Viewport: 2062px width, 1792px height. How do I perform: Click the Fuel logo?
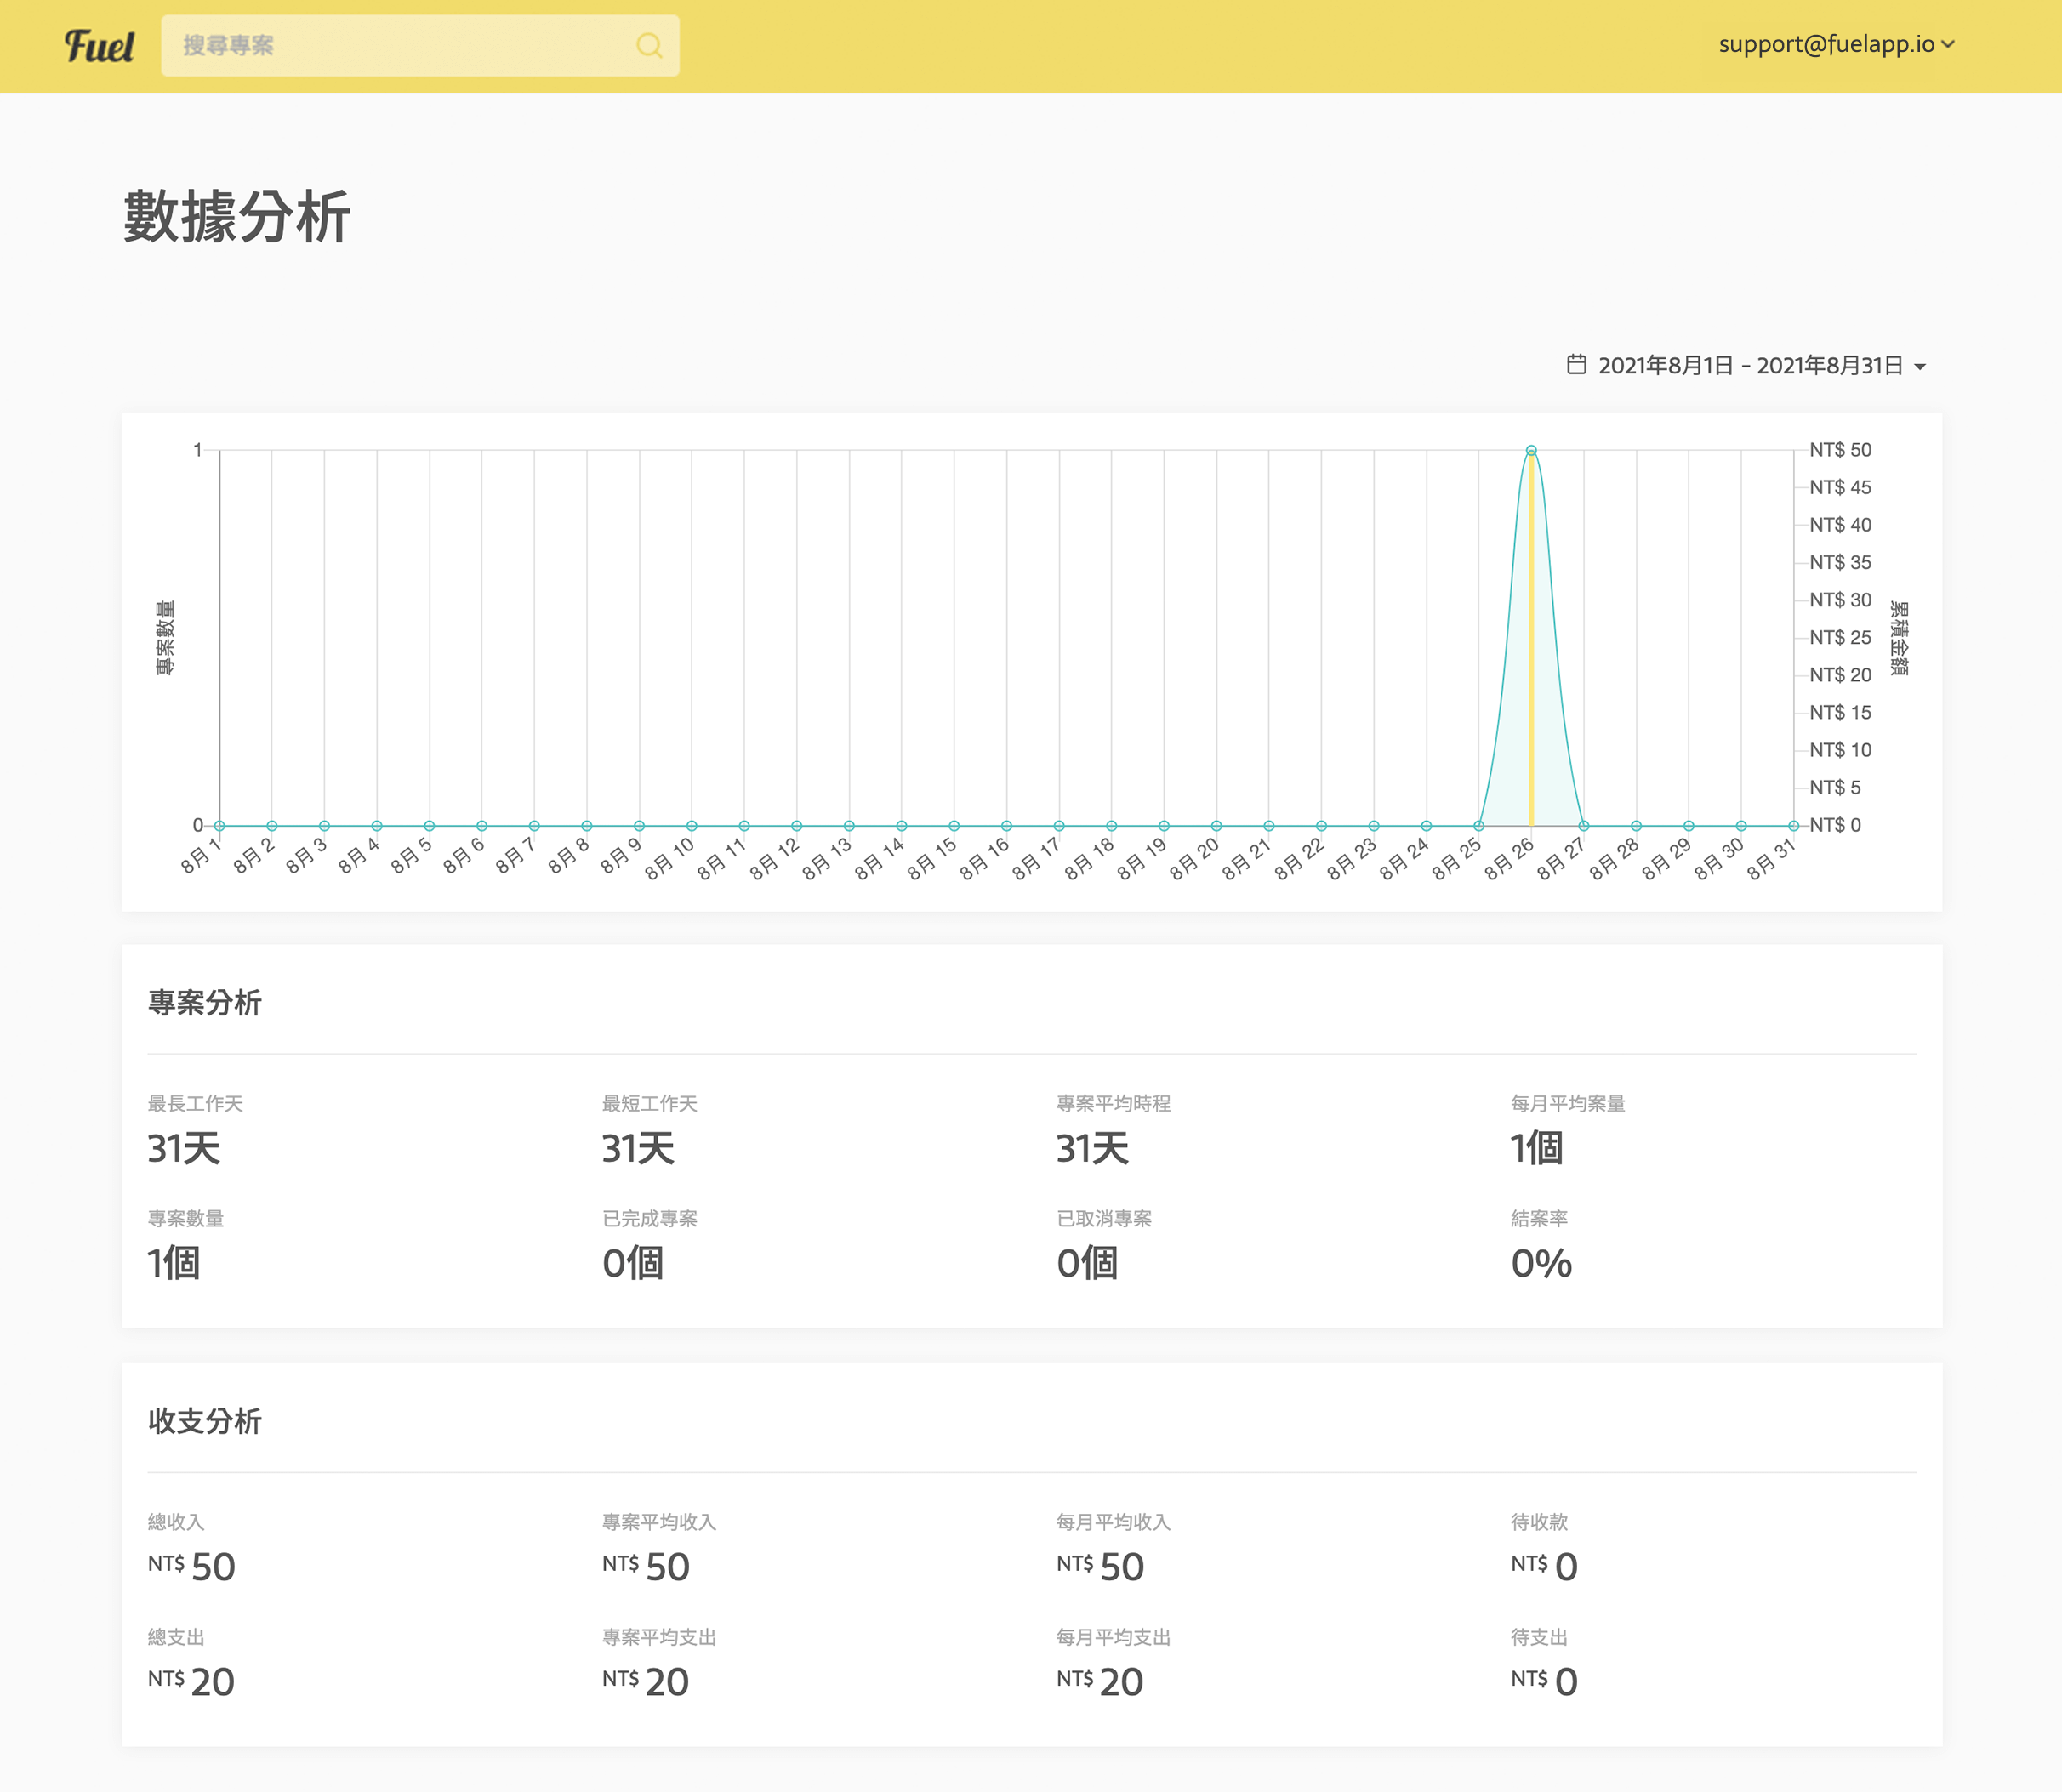[x=99, y=46]
